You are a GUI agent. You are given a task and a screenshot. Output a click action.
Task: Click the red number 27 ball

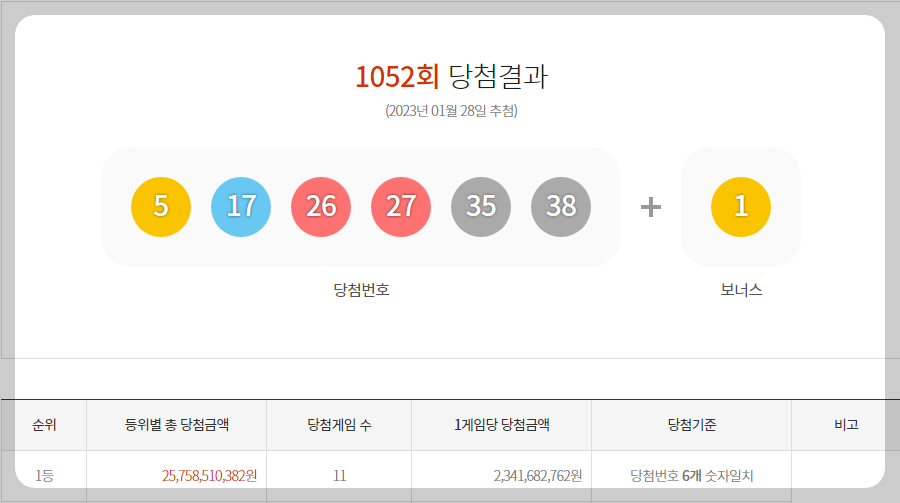click(x=401, y=207)
